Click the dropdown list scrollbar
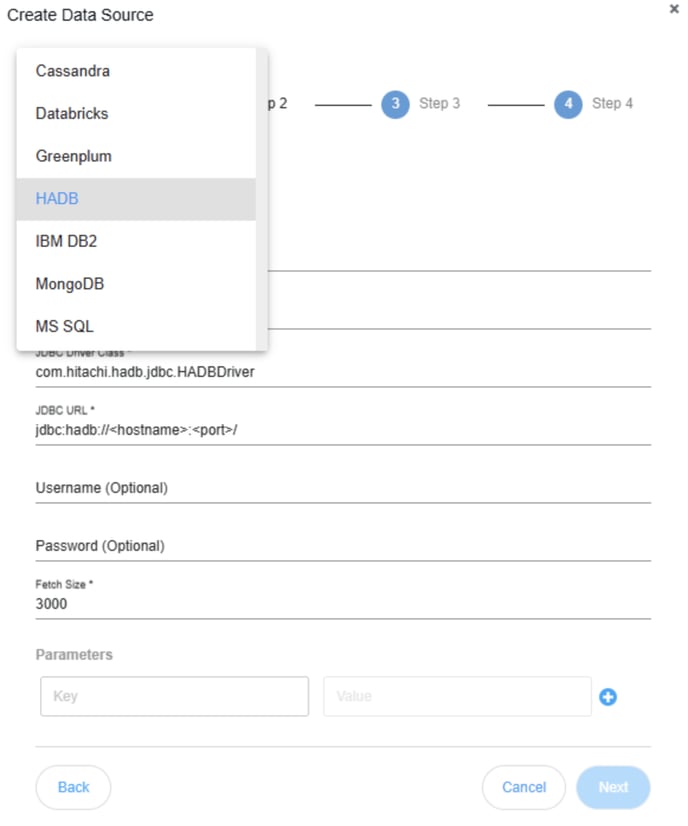This screenshot has width=688, height=826. coord(261,150)
